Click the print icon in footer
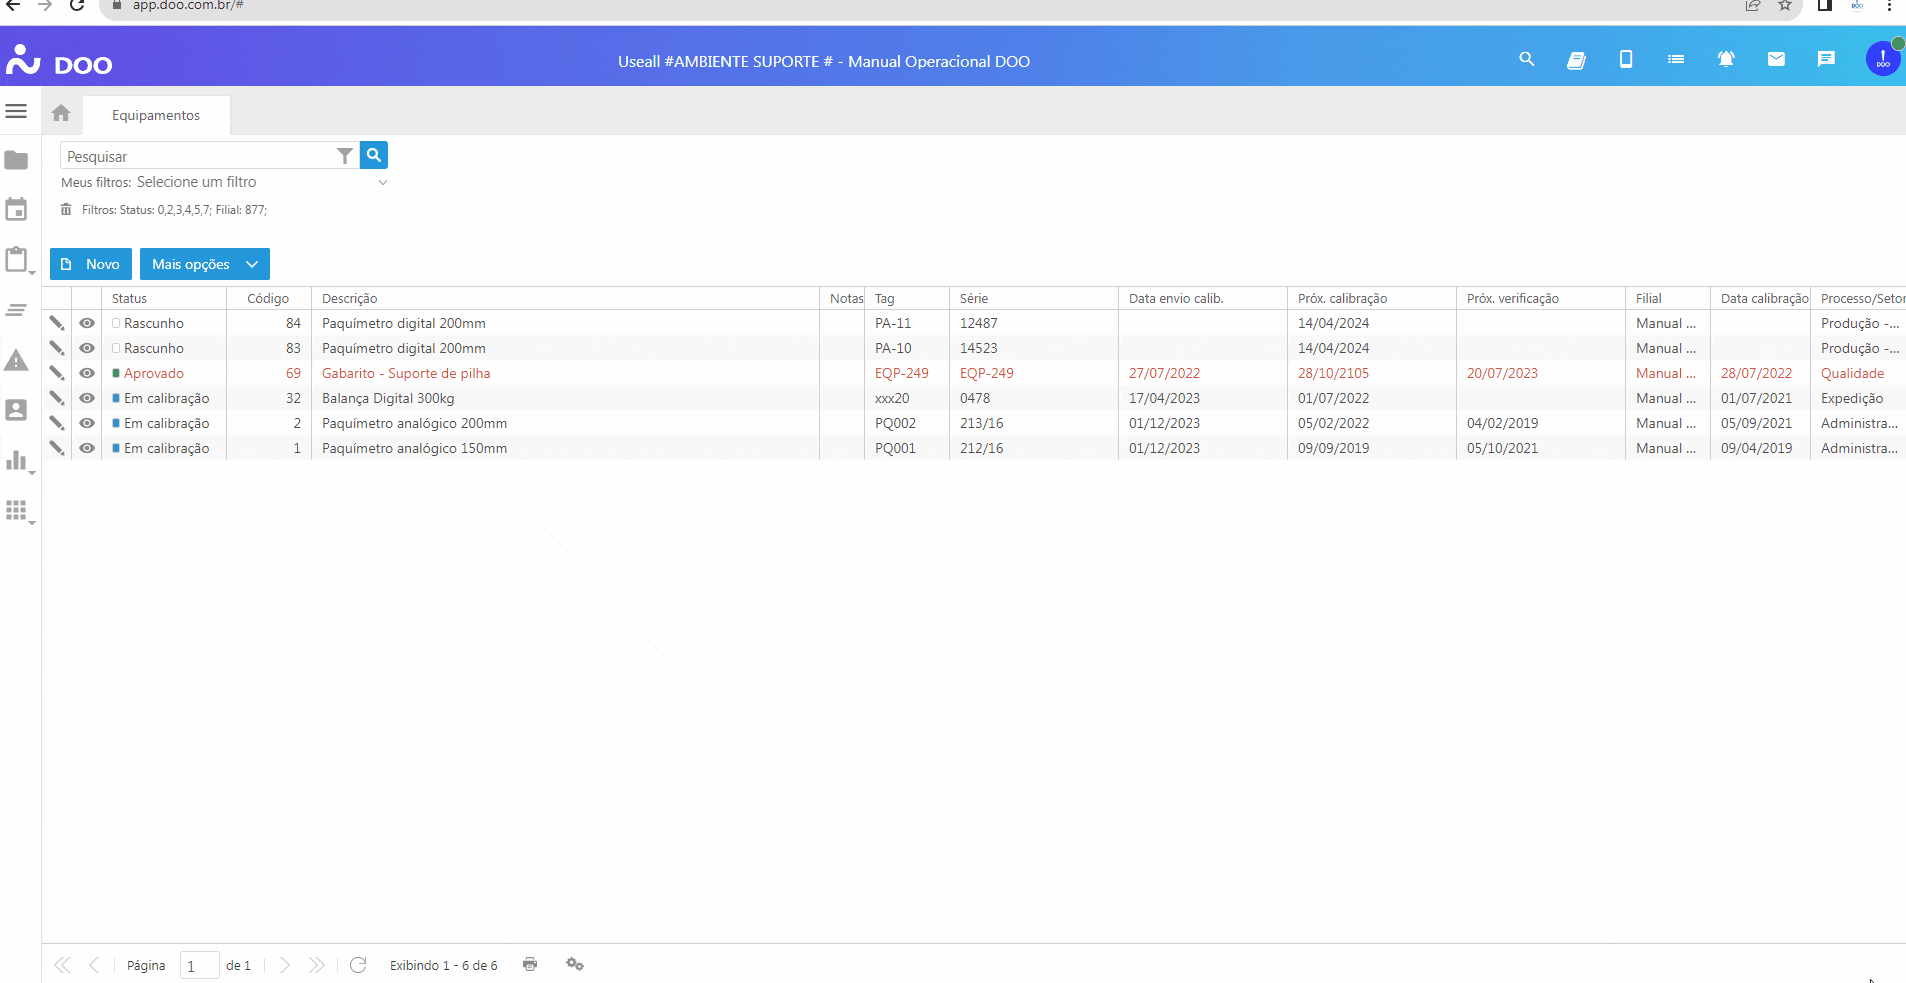 coord(530,964)
